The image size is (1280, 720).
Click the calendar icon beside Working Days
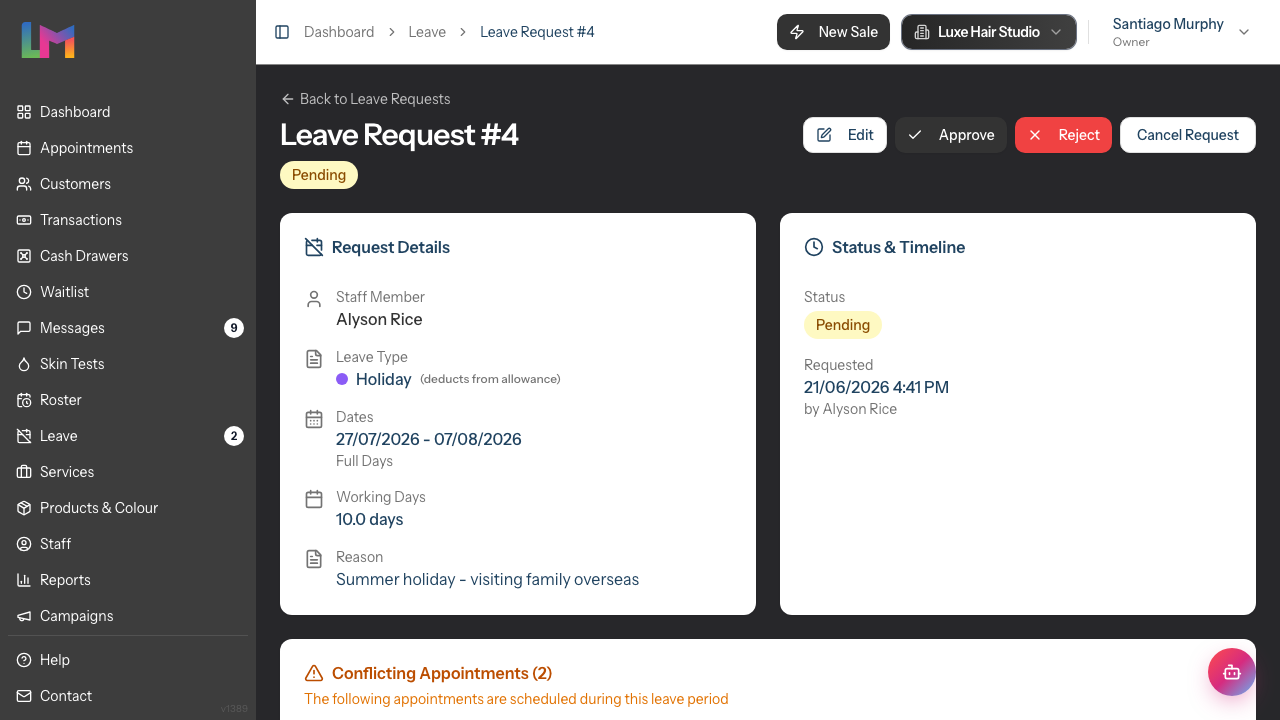pos(314,499)
